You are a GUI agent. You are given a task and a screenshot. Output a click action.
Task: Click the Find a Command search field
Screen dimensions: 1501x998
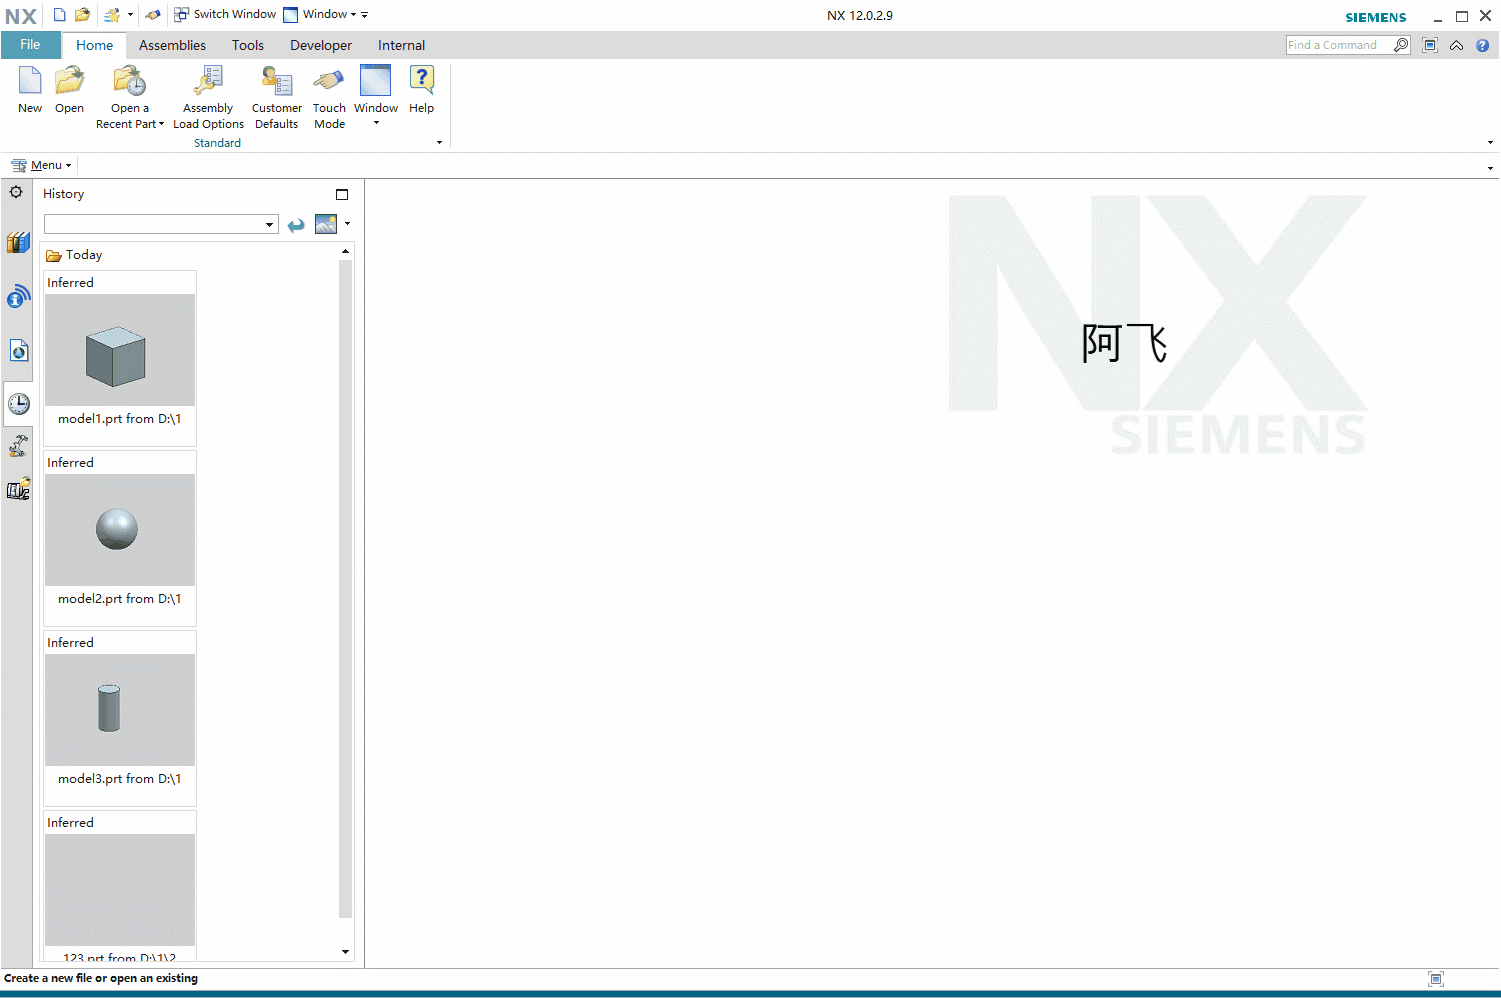(x=1338, y=45)
